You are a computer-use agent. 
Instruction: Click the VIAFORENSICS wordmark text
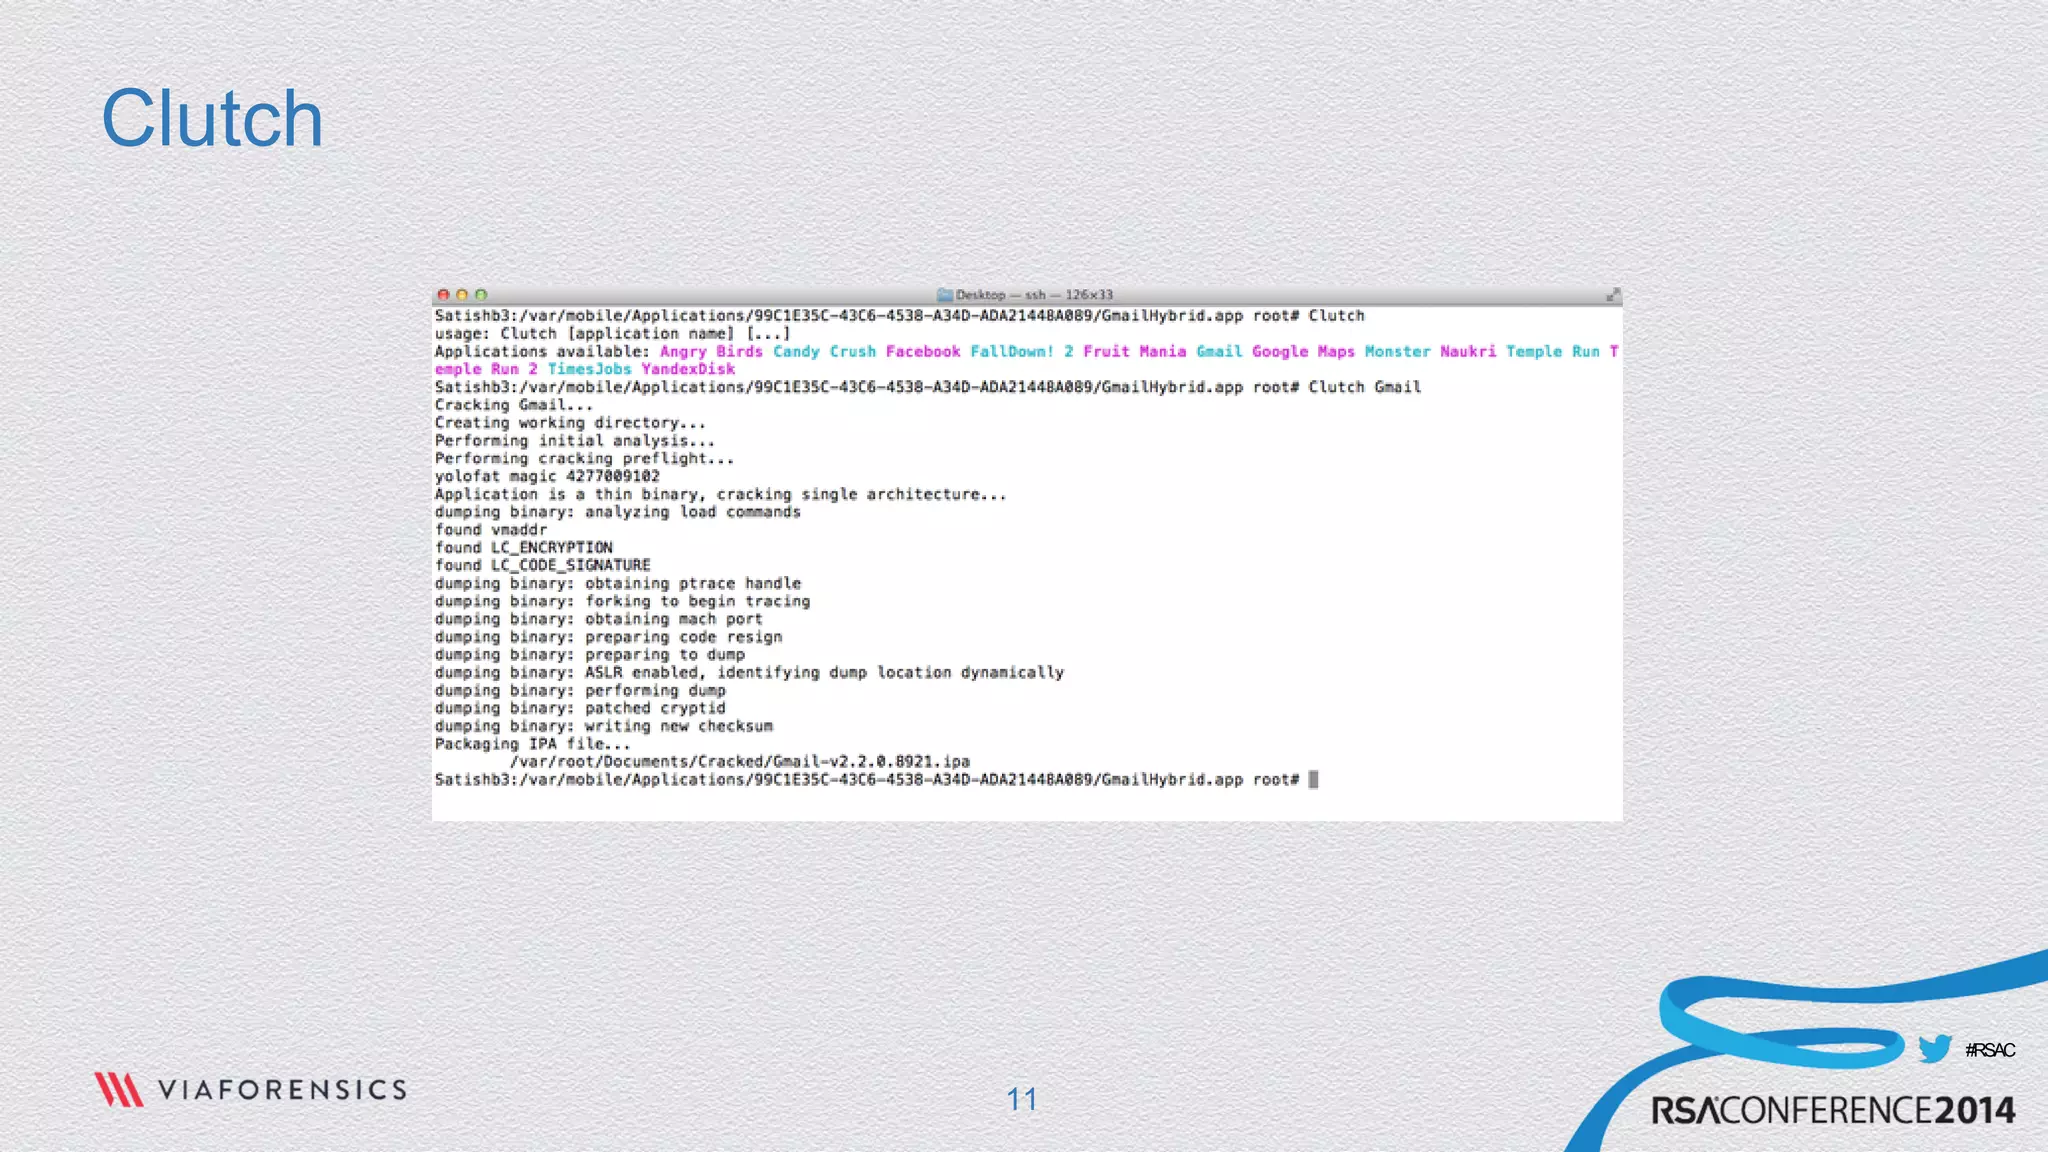pos(282,1089)
